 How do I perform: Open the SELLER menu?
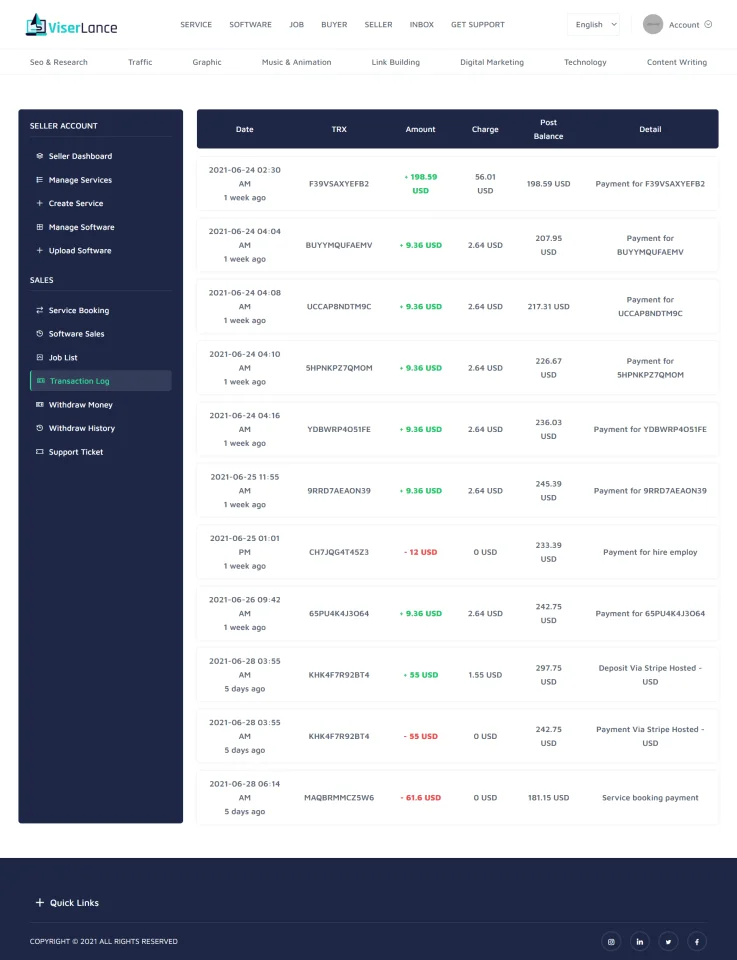tap(378, 24)
